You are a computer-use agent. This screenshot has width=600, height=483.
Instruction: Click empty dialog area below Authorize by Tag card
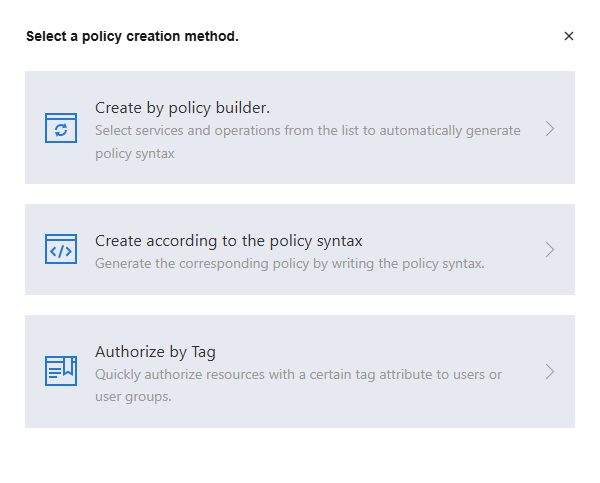pos(300,455)
